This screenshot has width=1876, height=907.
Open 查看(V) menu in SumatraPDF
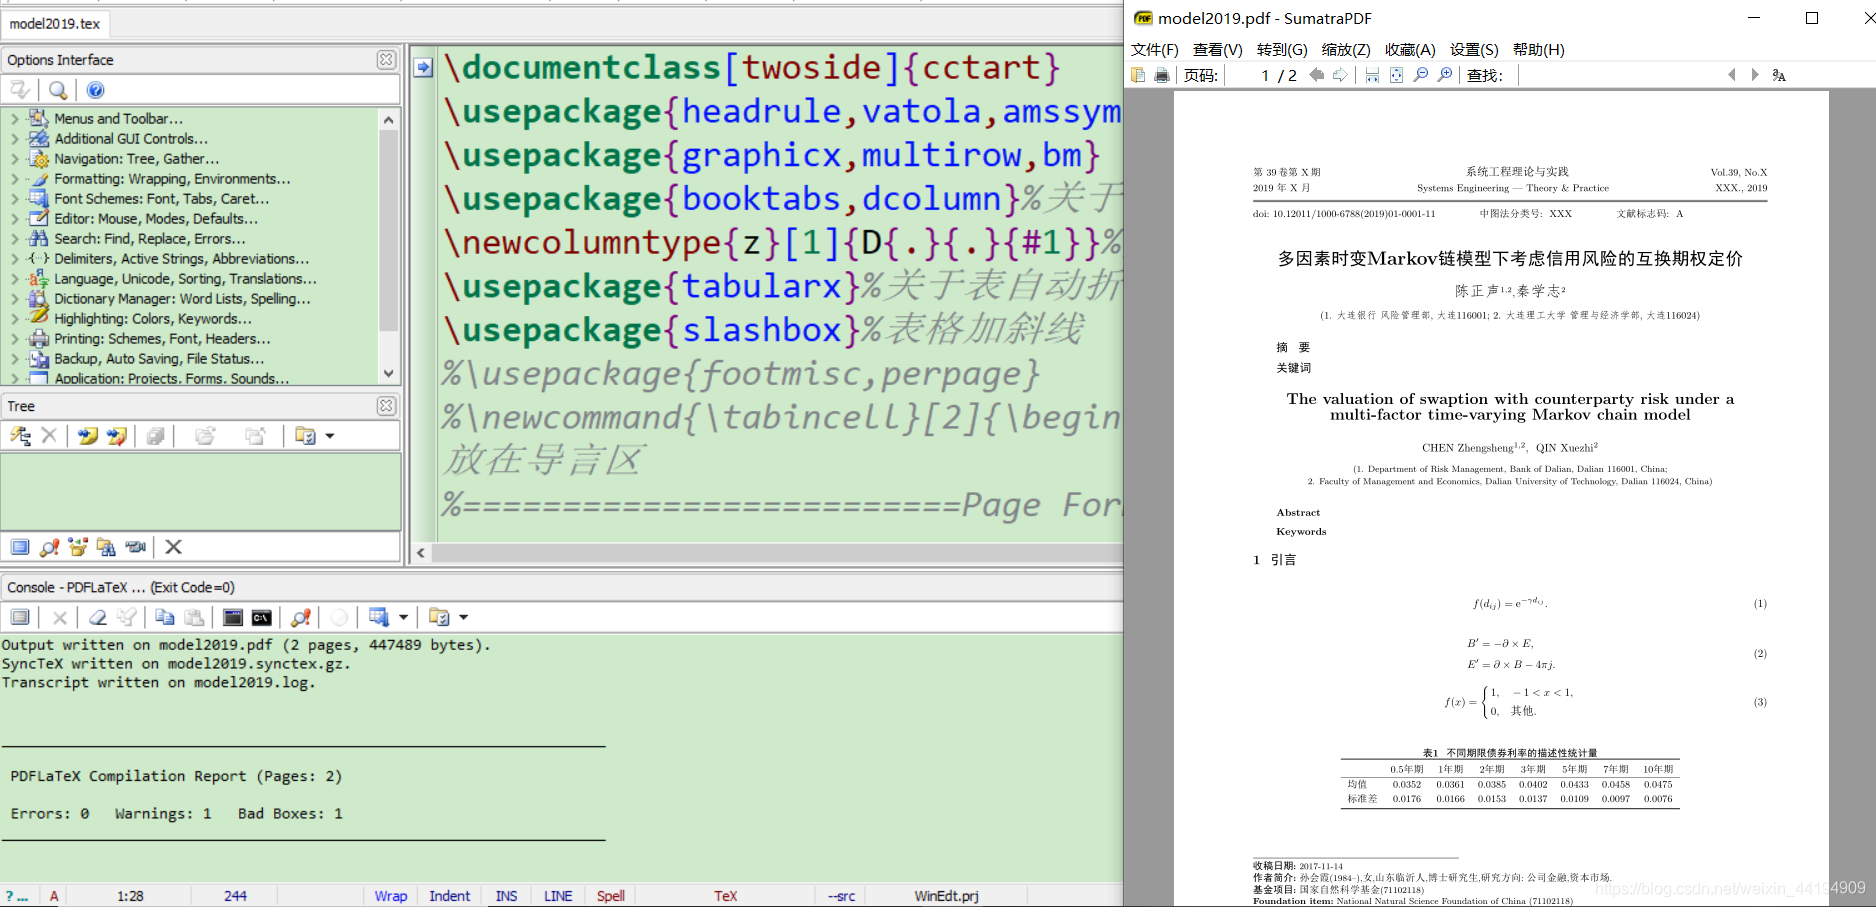1218,50
